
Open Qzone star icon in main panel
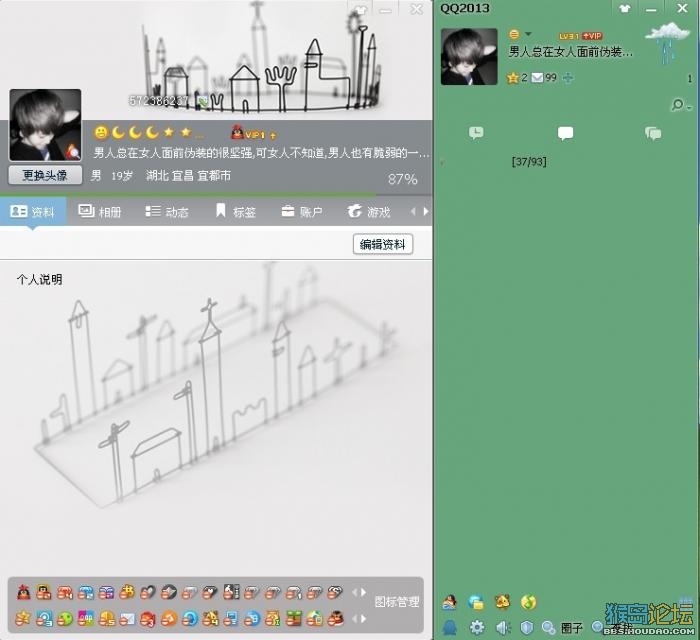(x=512, y=78)
